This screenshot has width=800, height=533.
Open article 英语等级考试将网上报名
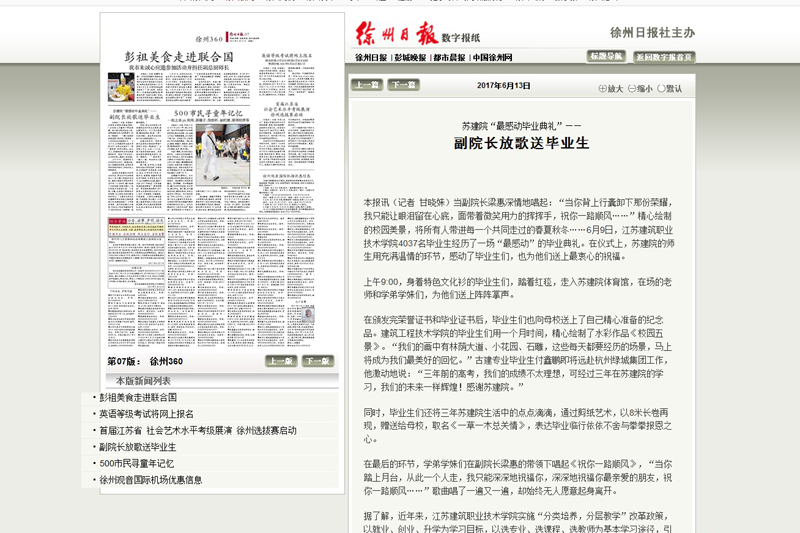pyautogui.click(x=146, y=414)
